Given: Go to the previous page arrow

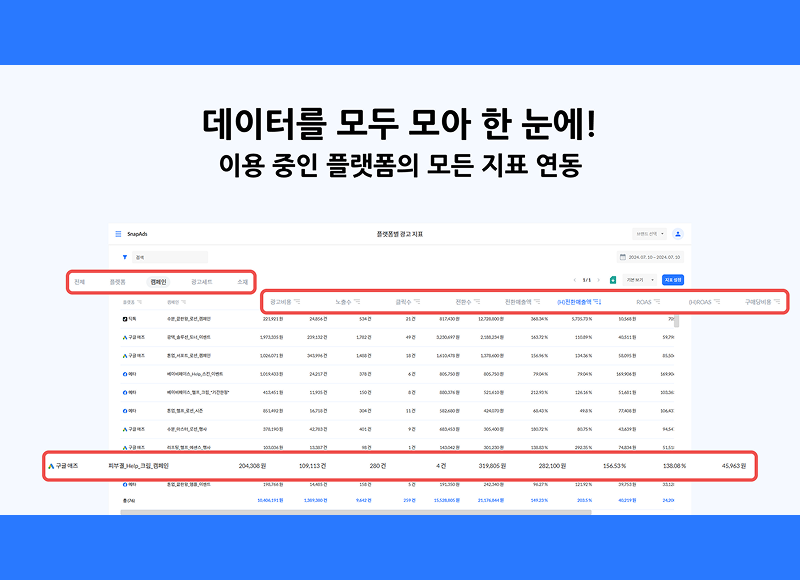Looking at the screenshot, I should [x=574, y=280].
